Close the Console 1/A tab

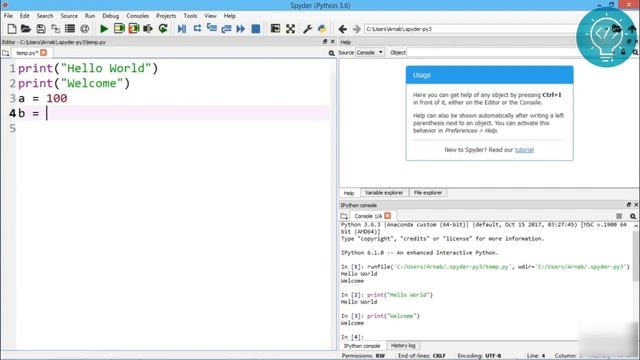[x=388, y=216]
